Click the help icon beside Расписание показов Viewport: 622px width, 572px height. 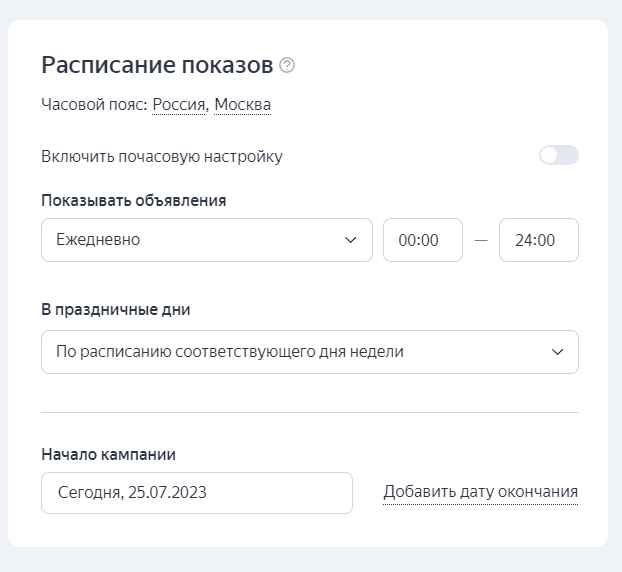pos(288,66)
